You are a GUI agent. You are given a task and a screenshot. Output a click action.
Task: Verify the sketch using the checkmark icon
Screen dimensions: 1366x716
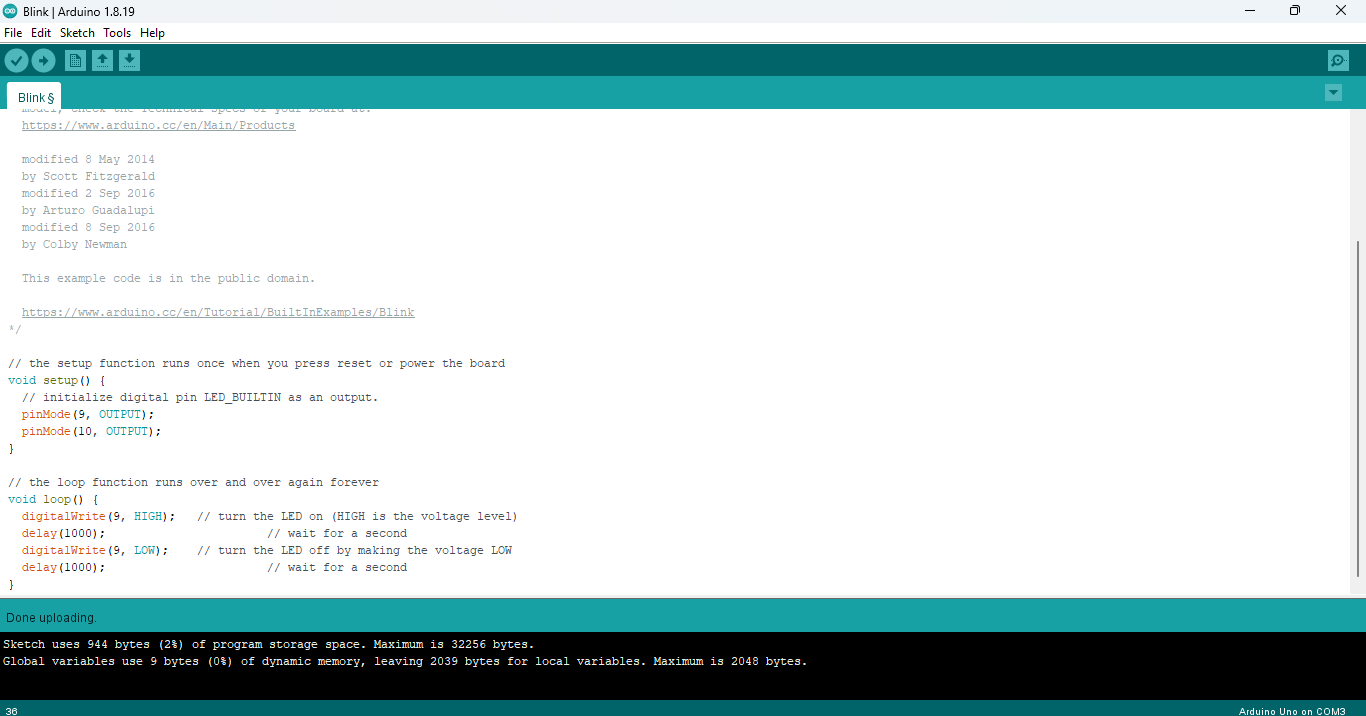point(16,60)
